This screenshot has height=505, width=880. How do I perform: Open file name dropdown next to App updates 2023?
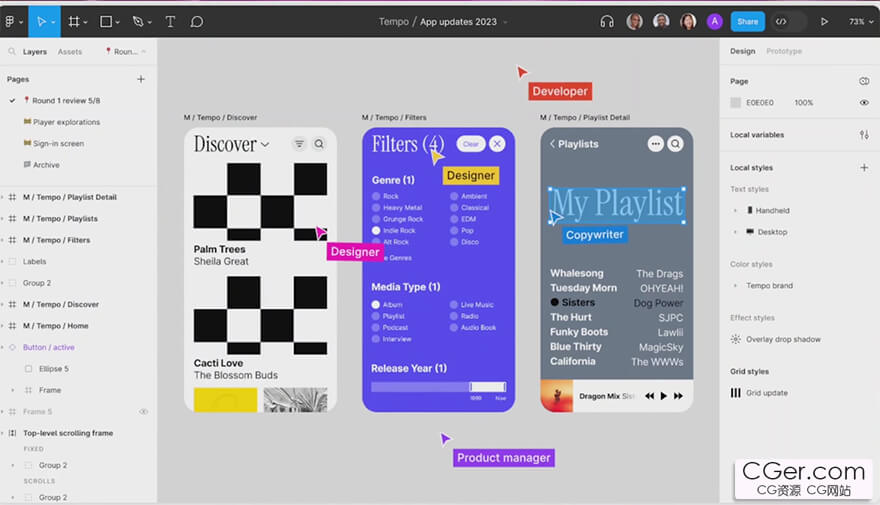click(505, 22)
